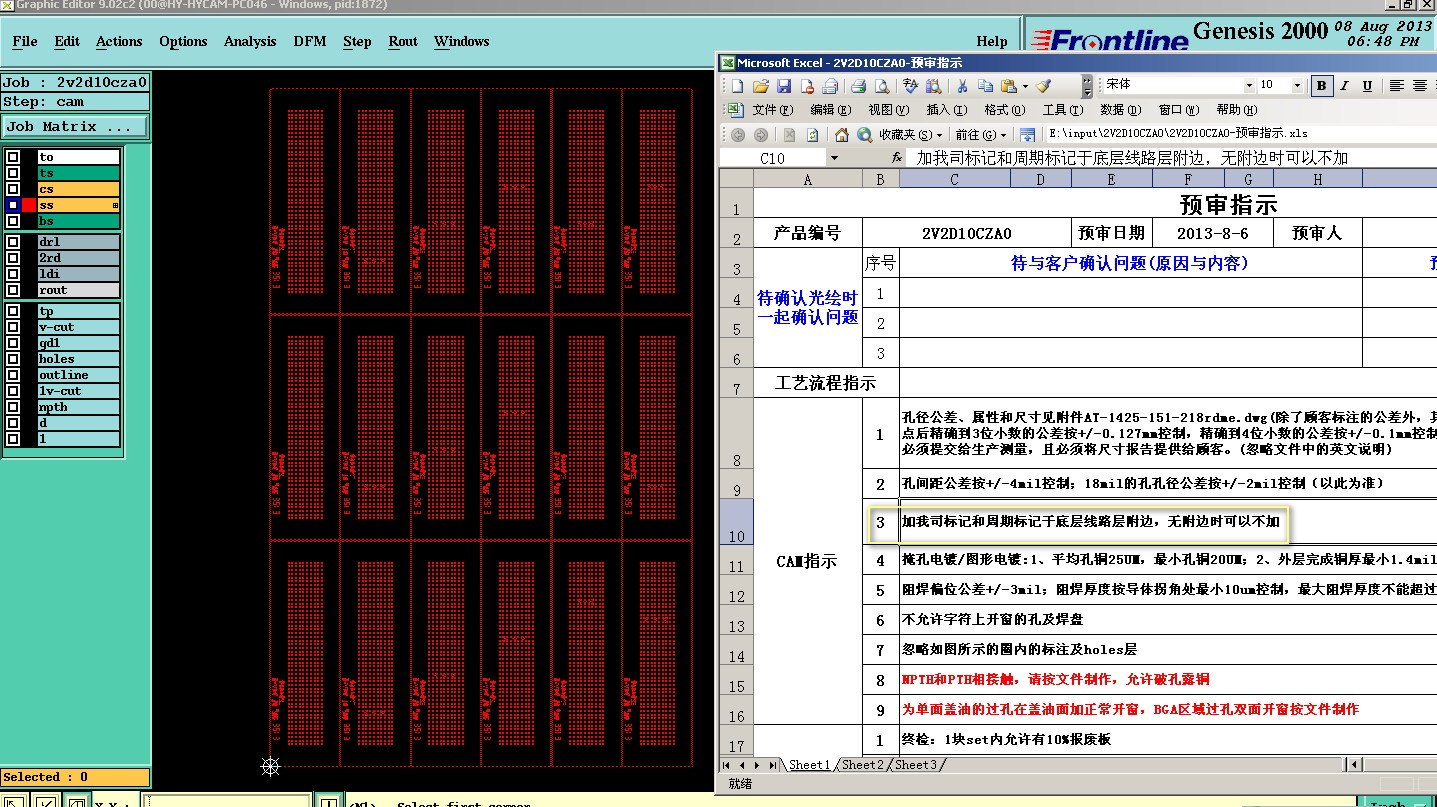This screenshot has width=1437, height=807.
Task: Click the Format Painter brush icon
Action: point(1044,86)
